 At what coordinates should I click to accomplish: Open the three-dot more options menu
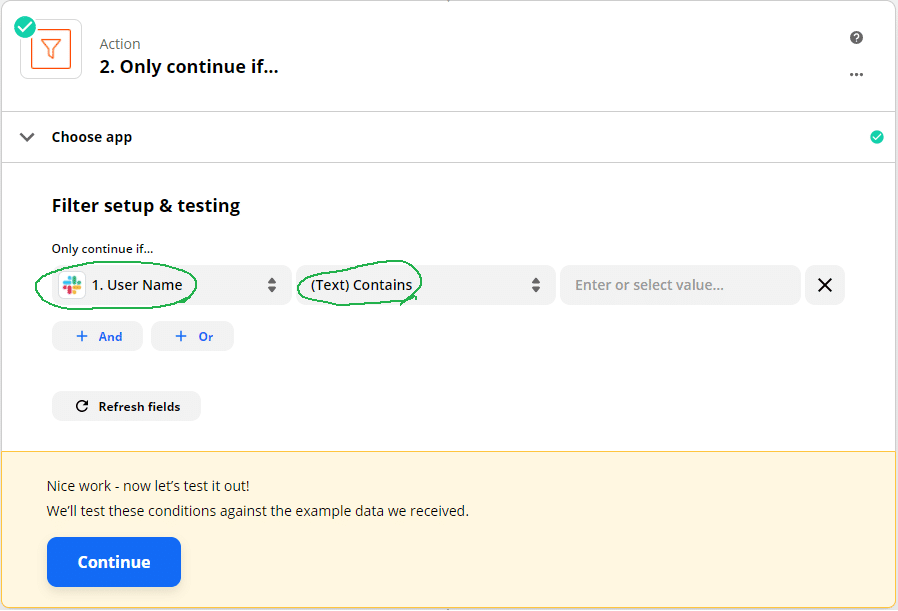[856, 74]
